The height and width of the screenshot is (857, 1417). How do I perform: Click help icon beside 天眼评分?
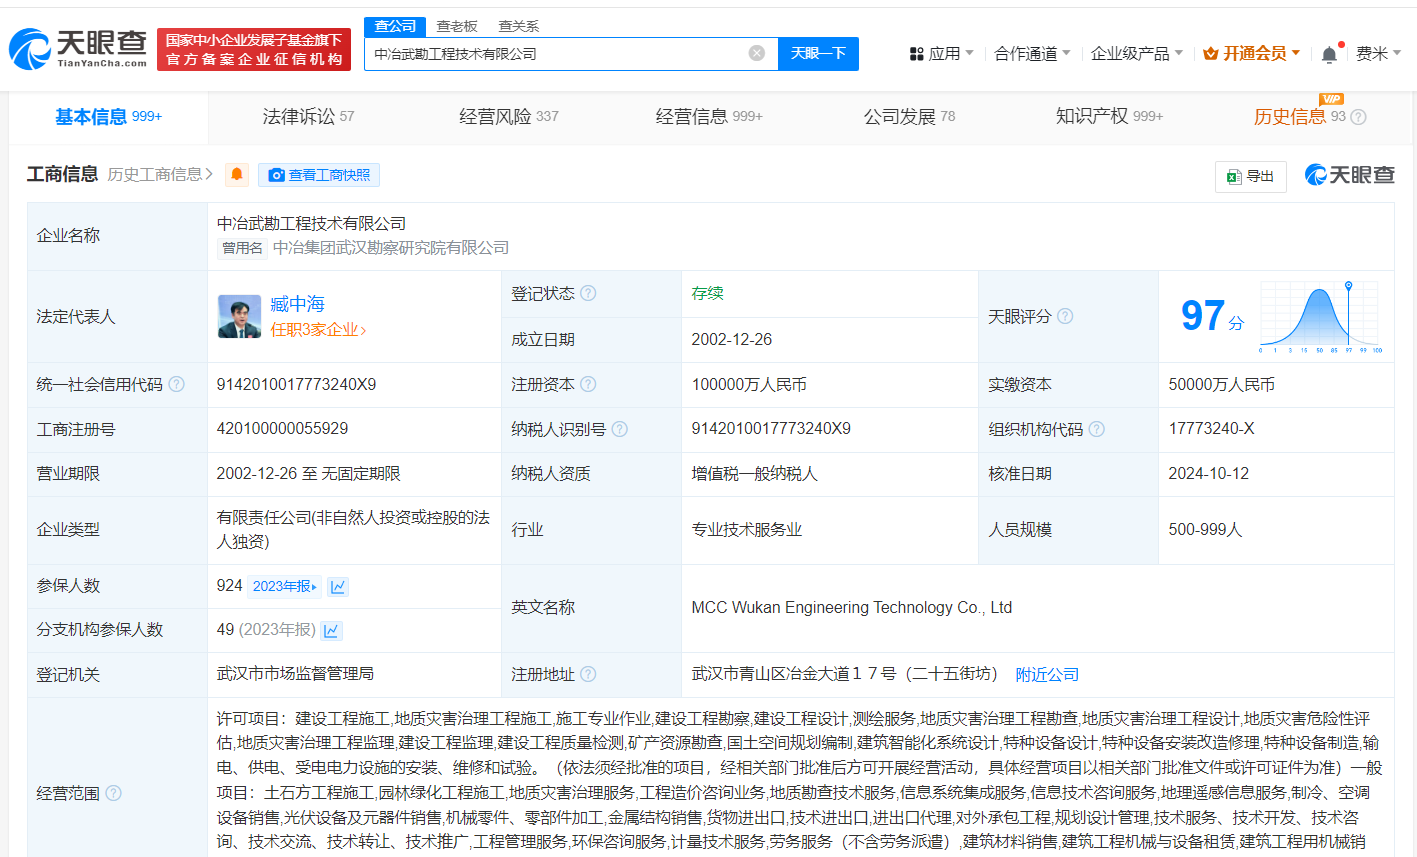[1065, 316]
